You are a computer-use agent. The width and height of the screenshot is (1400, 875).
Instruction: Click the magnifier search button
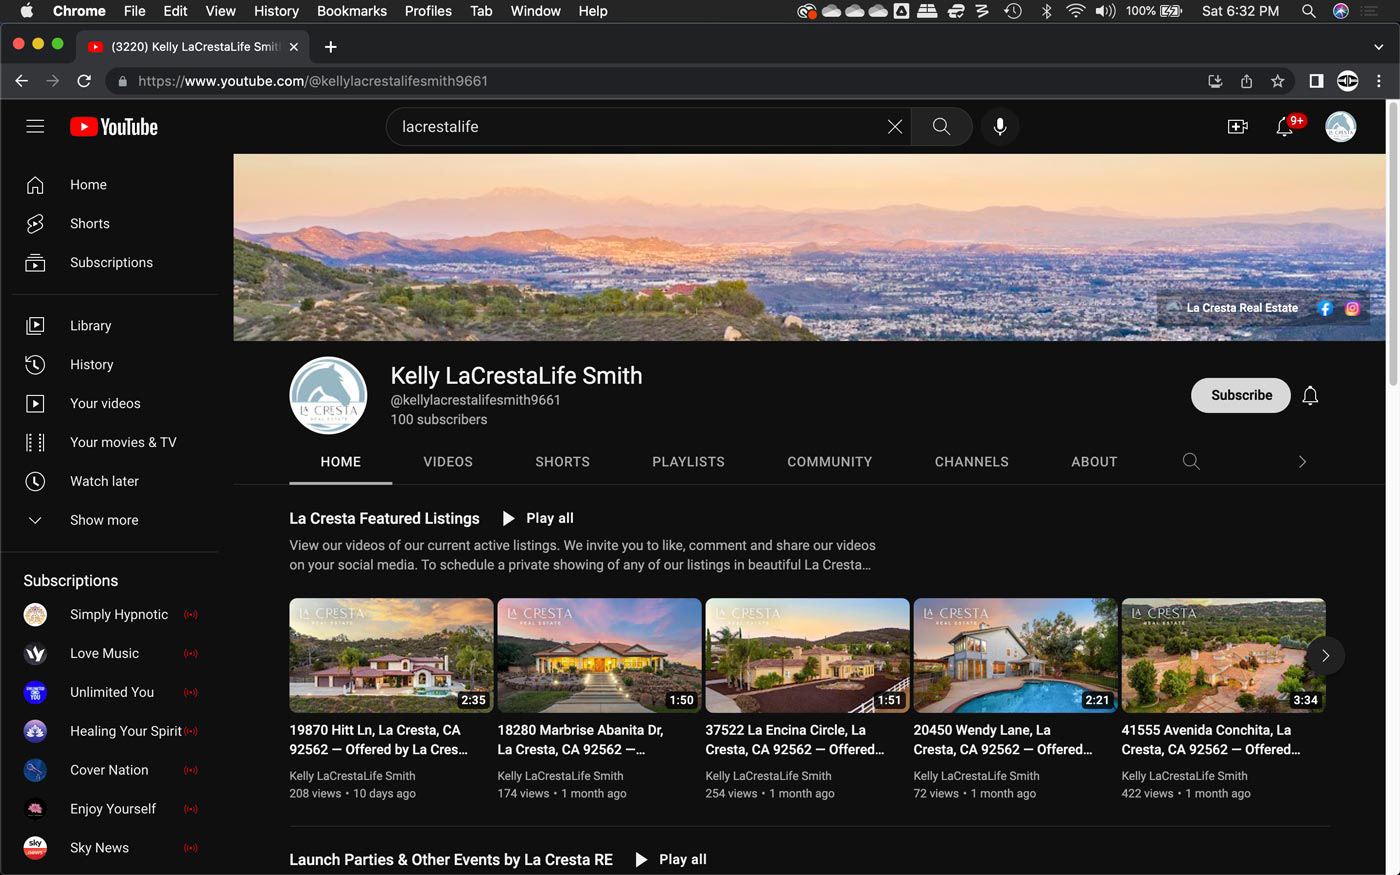tap(941, 127)
